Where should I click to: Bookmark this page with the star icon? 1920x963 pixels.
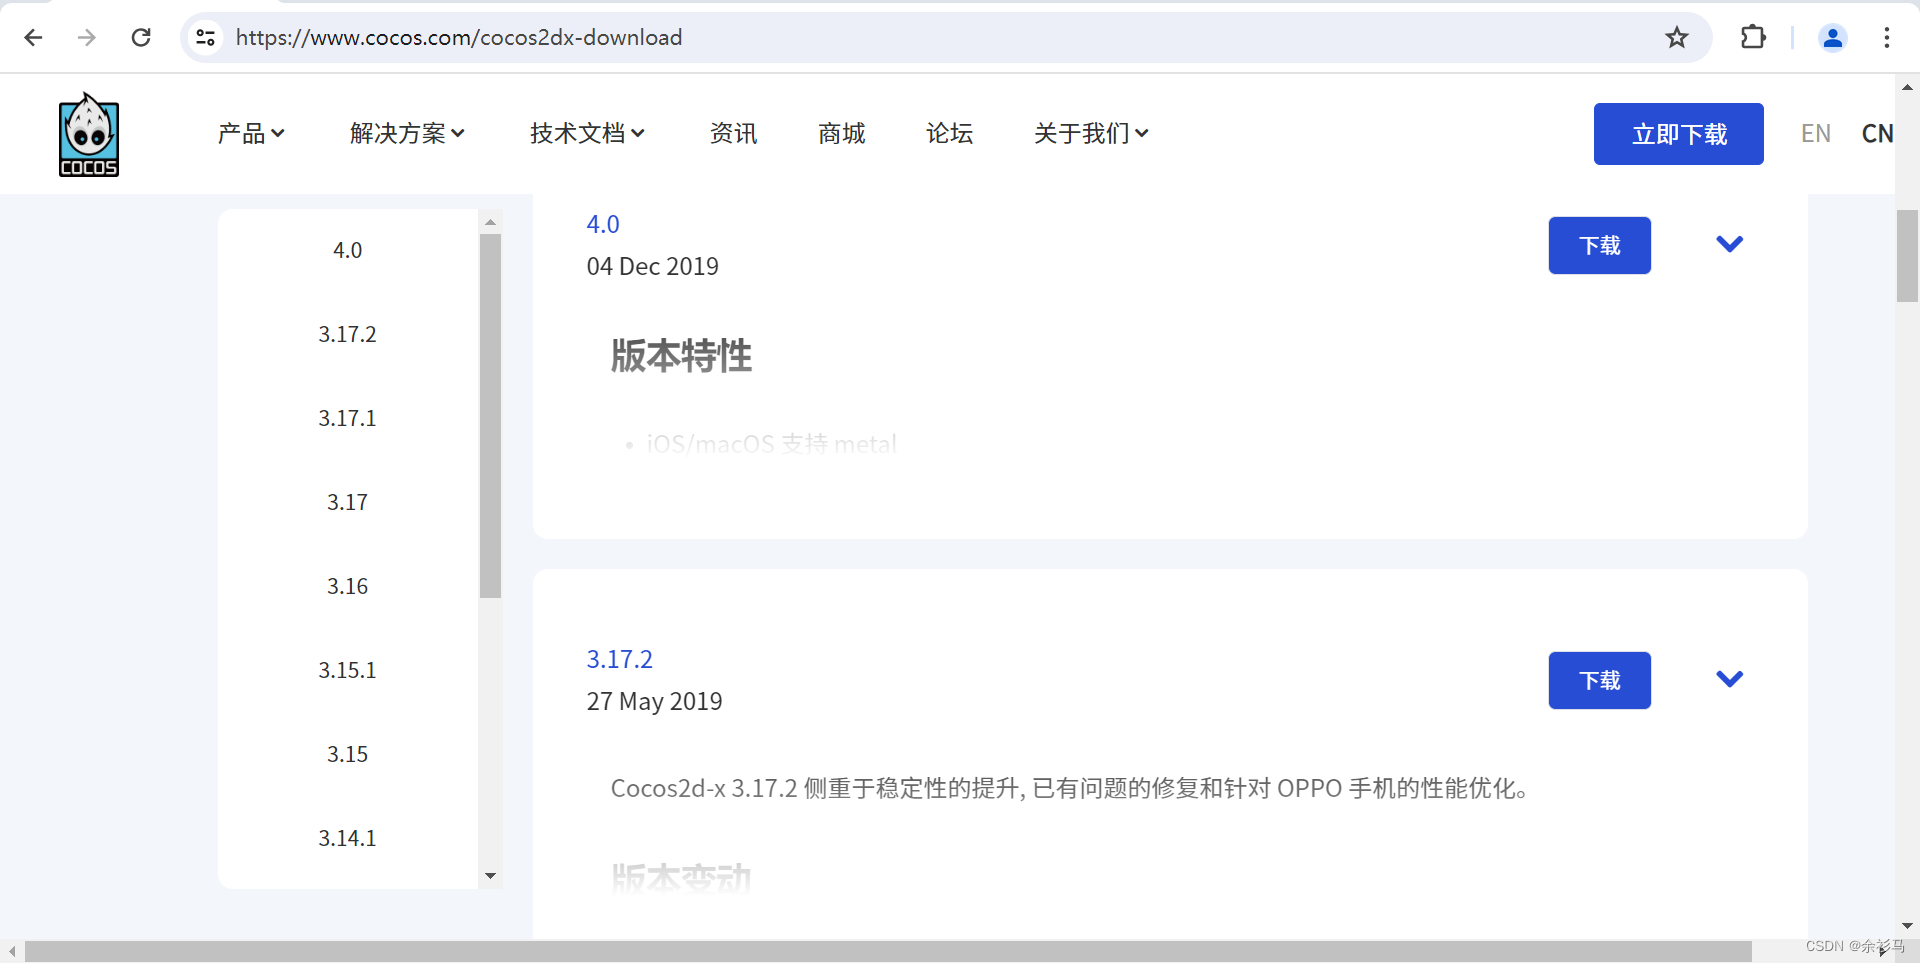(x=1677, y=37)
